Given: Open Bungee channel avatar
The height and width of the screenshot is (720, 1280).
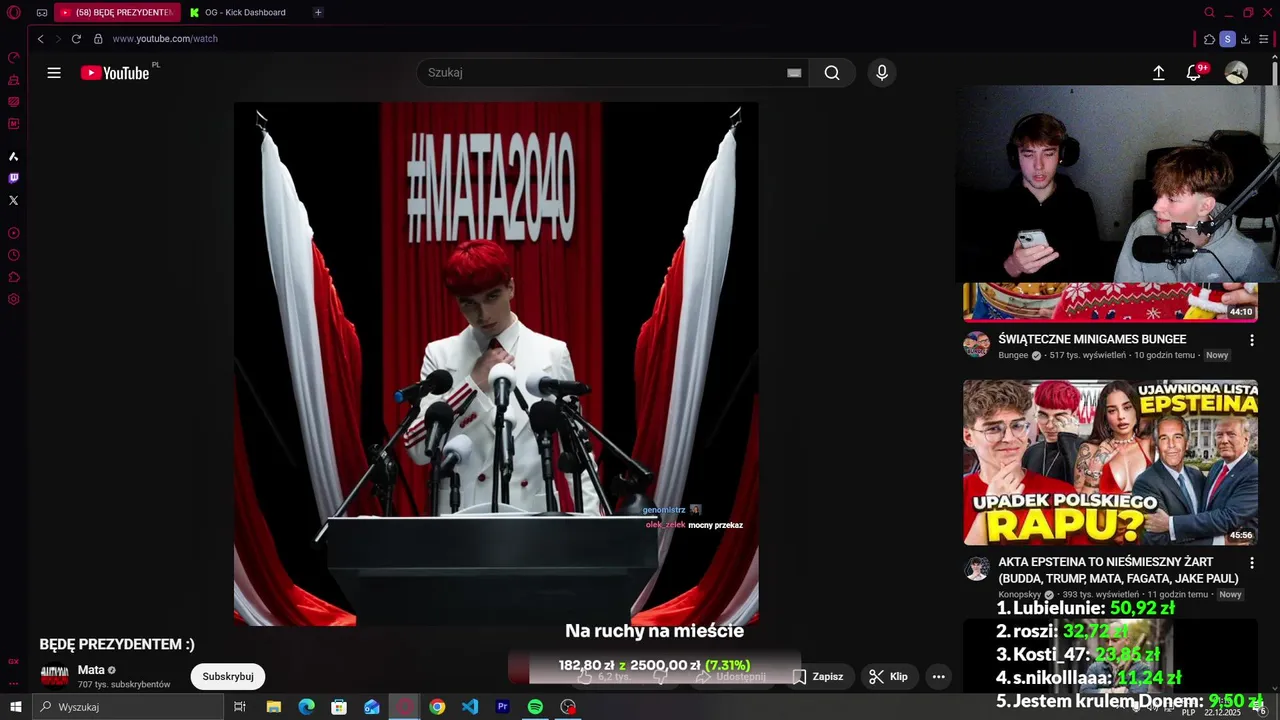Looking at the screenshot, I should point(976,345).
